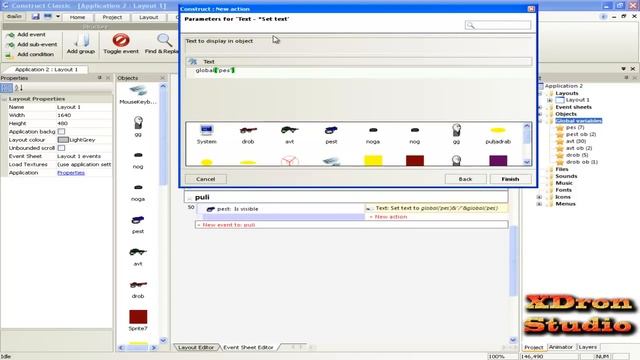Screen dimensions: 640x360
Task: Open the Layout ribbon tab
Action: point(149,17)
